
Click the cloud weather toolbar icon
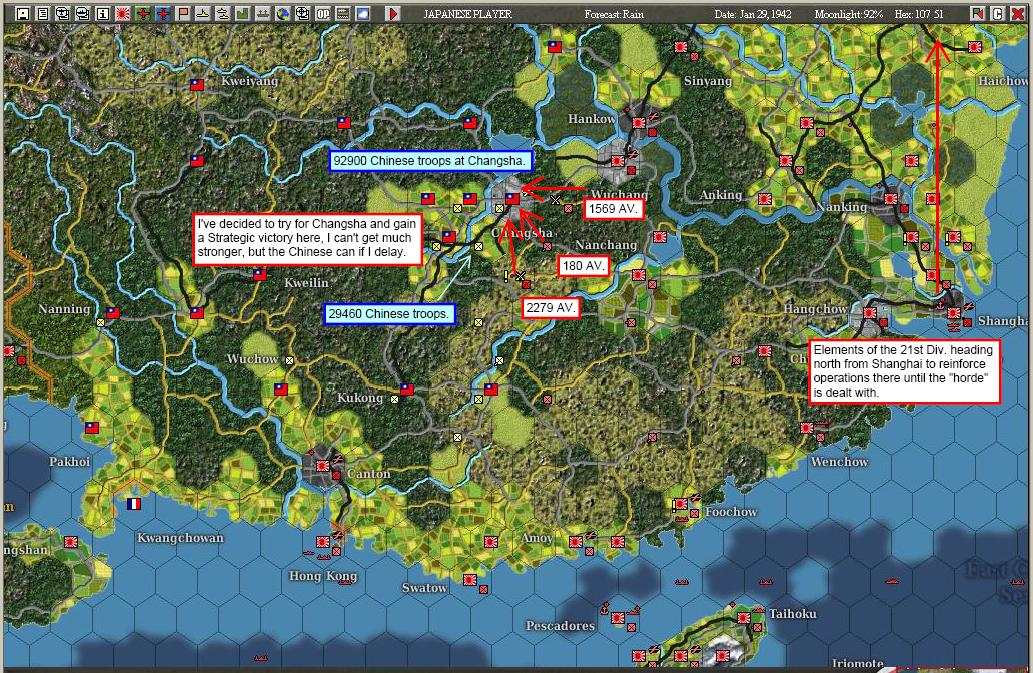coord(362,13)
